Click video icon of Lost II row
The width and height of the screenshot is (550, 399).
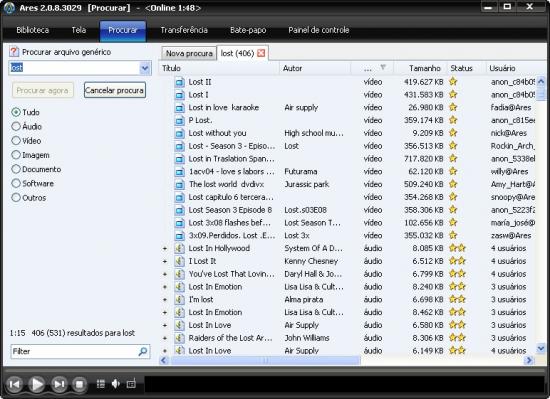coord(179,82)
